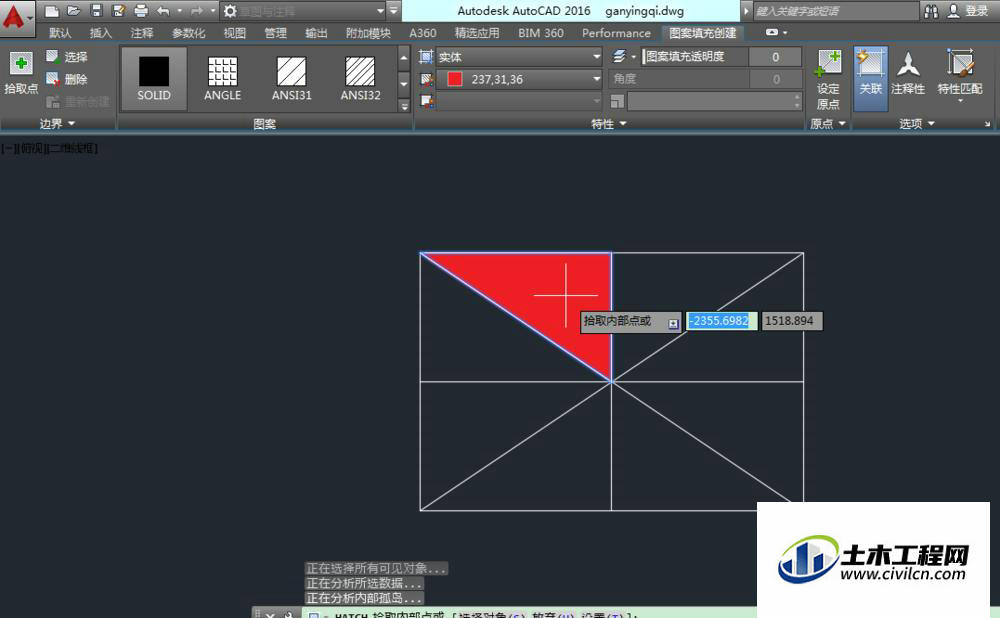Open quick access toolbar customize arrow
The width and height of the screenshot is (1000, 618).
pyautogui.click(x=394, y=11)
